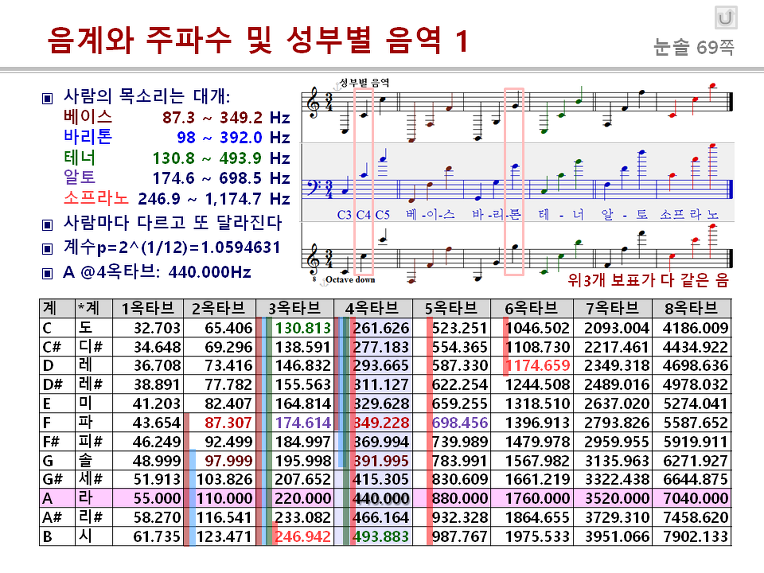Click the treble clef on the top staff
The image size is (764, 573).
(313, 103)
